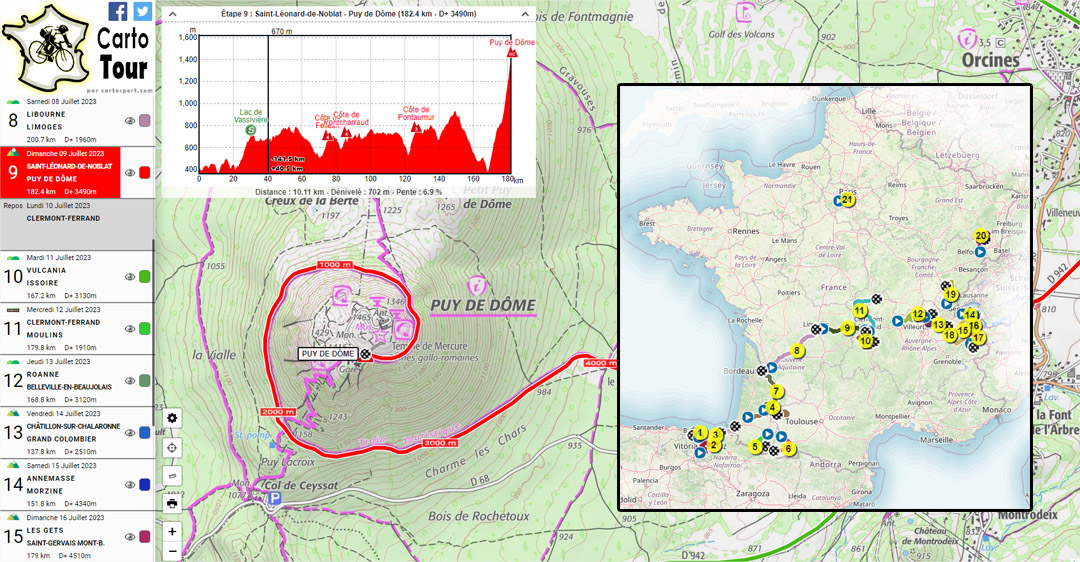Zoom out with the minus button
The image size is (1080, 562).
pos(172,551)
